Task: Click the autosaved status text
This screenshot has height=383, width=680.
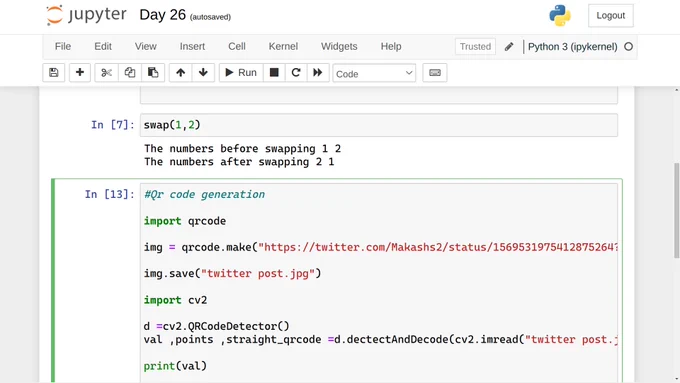Action: click(210, 17)
